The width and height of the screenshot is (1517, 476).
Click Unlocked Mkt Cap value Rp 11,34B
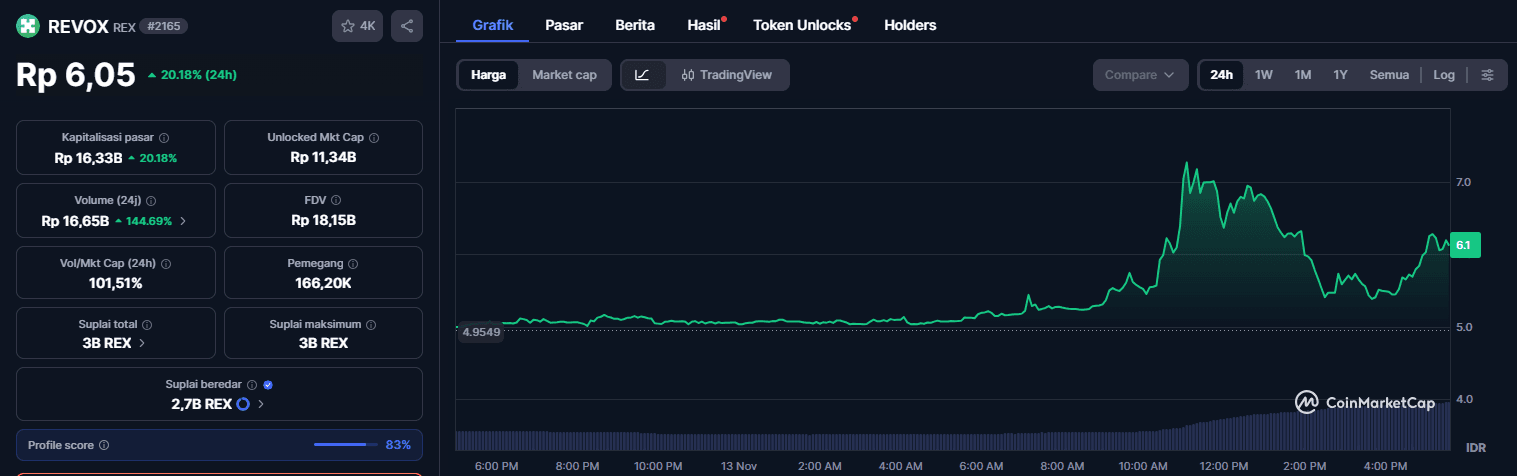(x=324, y=158)
